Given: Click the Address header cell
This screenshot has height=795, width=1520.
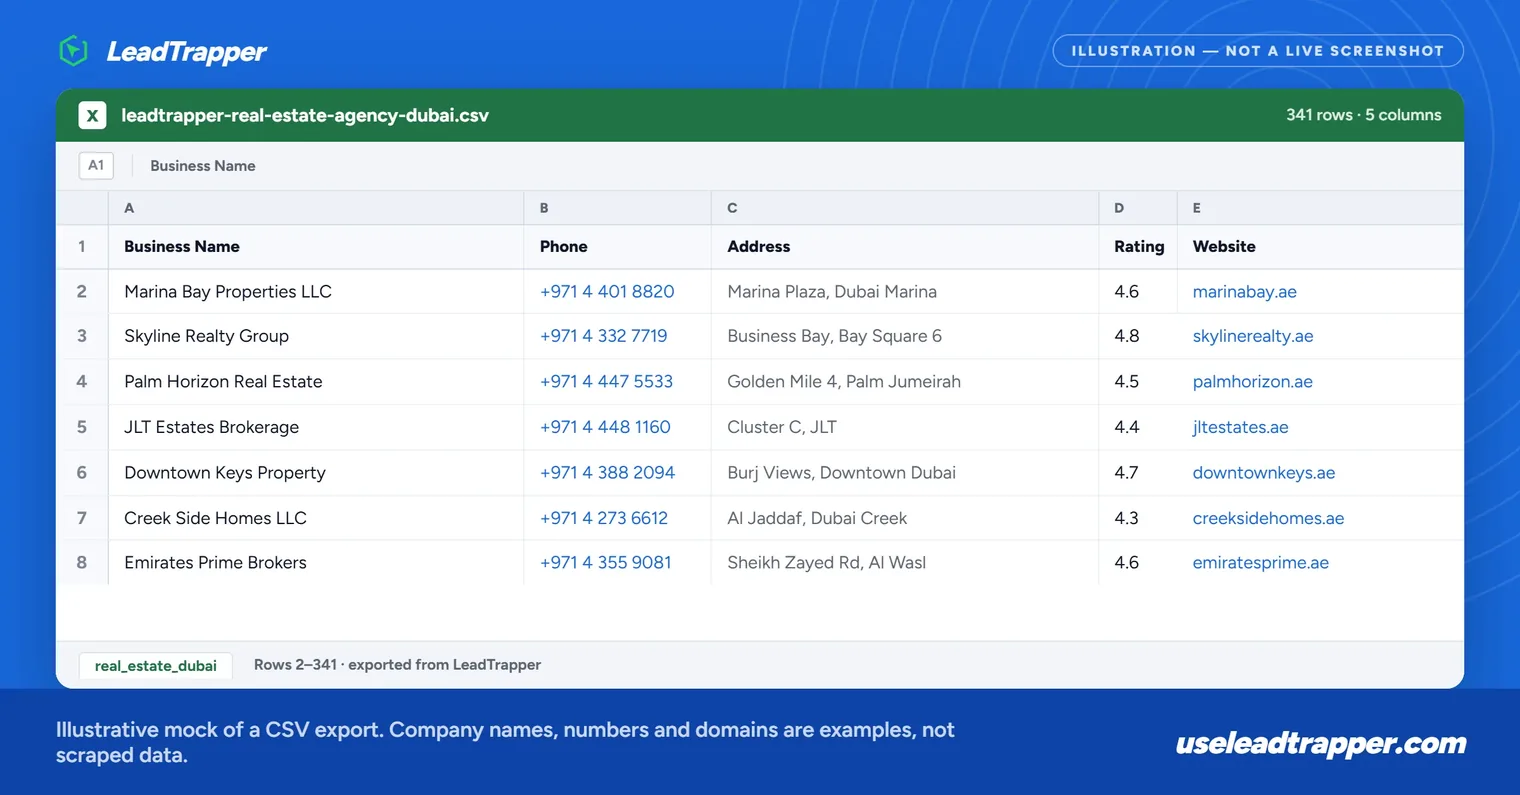Looking at the screenshot, I should tap(905, 247).
